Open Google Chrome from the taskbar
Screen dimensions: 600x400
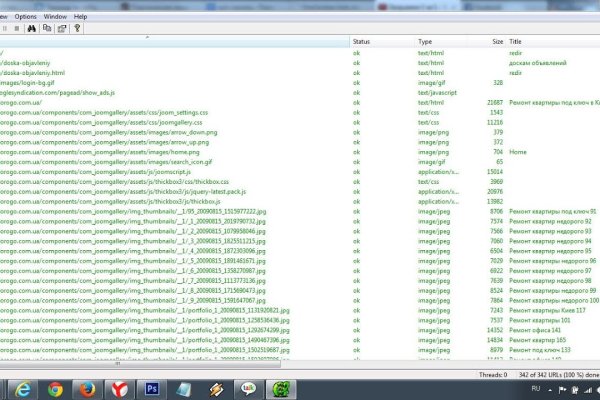pos(55,389)
